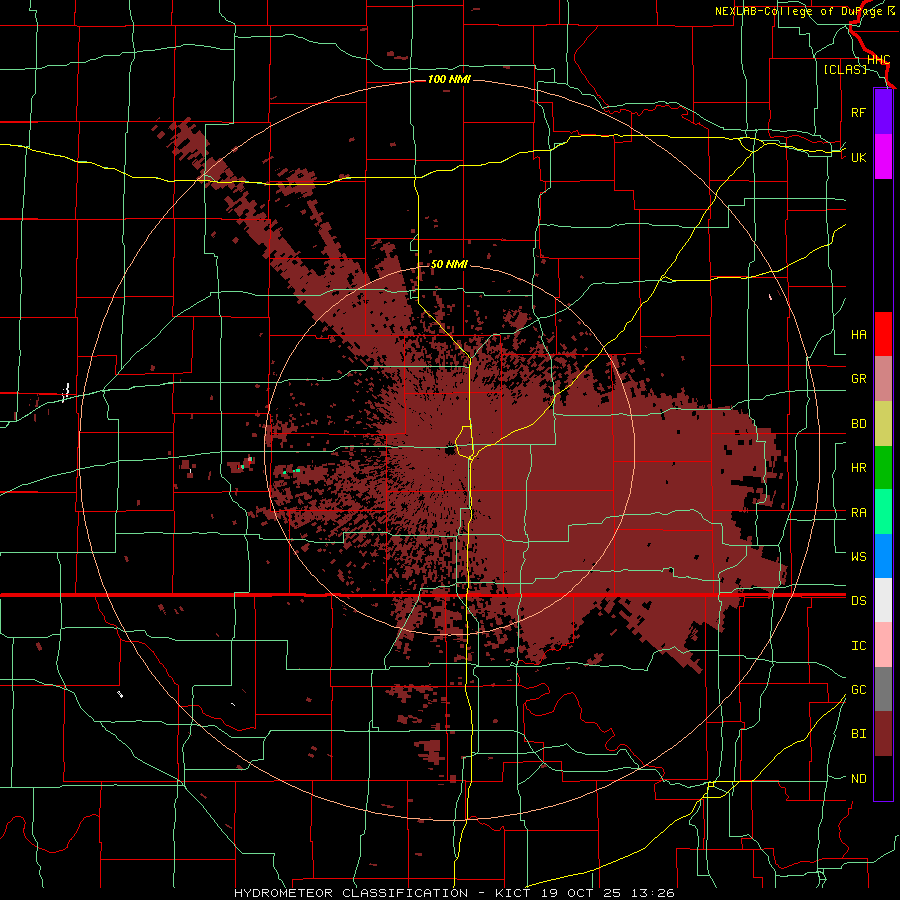Click the UK legend label text
This screenshot has height=900, width=900.
click(x=858, y=157)
